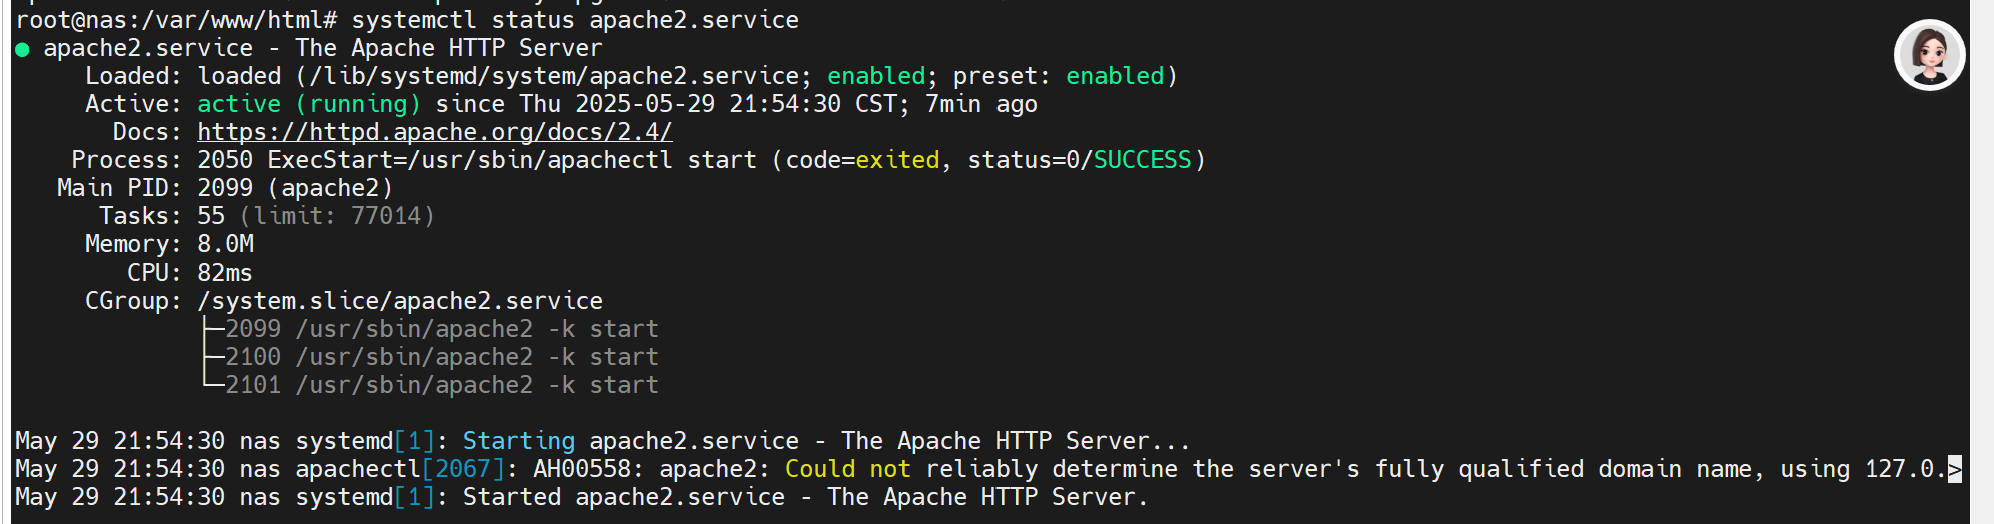Click the CPU 82ms value
1994x524 pixels.
[x=225, y=273]
